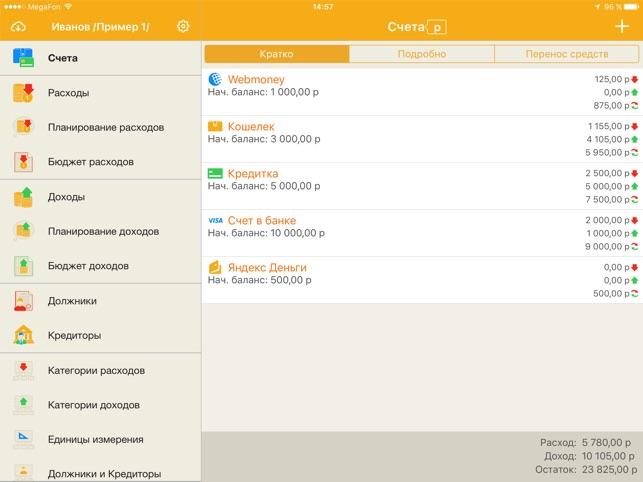Click the Webmoney globe icon

[x=215, y=79]
